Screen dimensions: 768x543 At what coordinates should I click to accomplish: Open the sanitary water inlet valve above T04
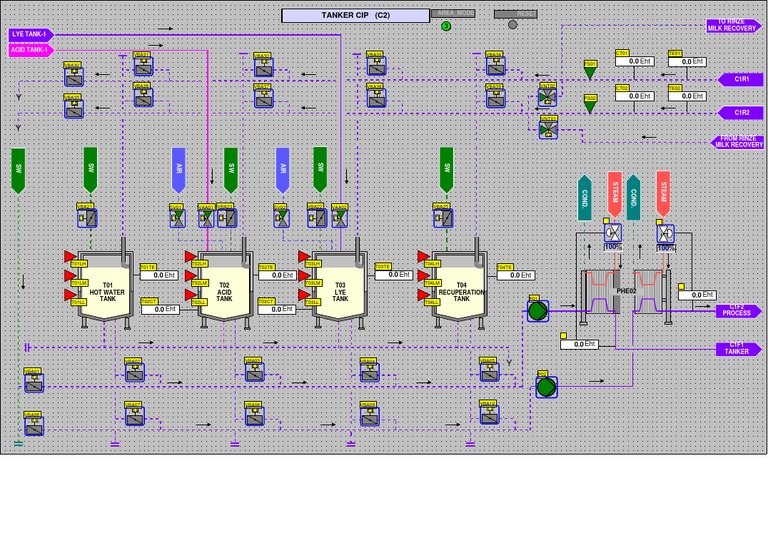[x=443, y=218]
